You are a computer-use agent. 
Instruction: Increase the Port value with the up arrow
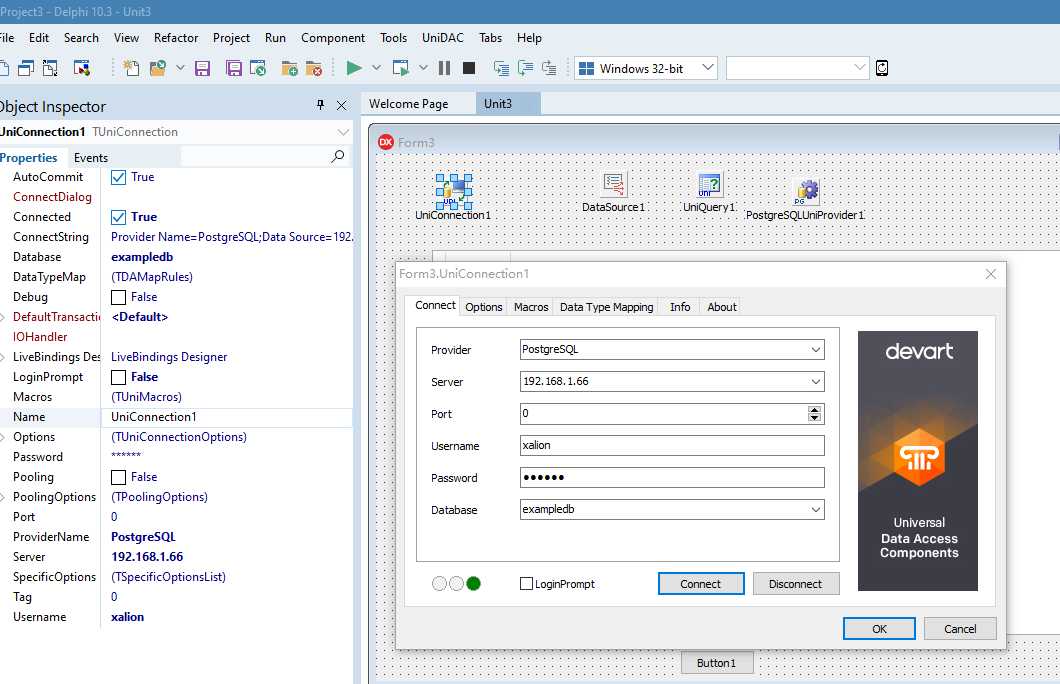tap(815, 410)
